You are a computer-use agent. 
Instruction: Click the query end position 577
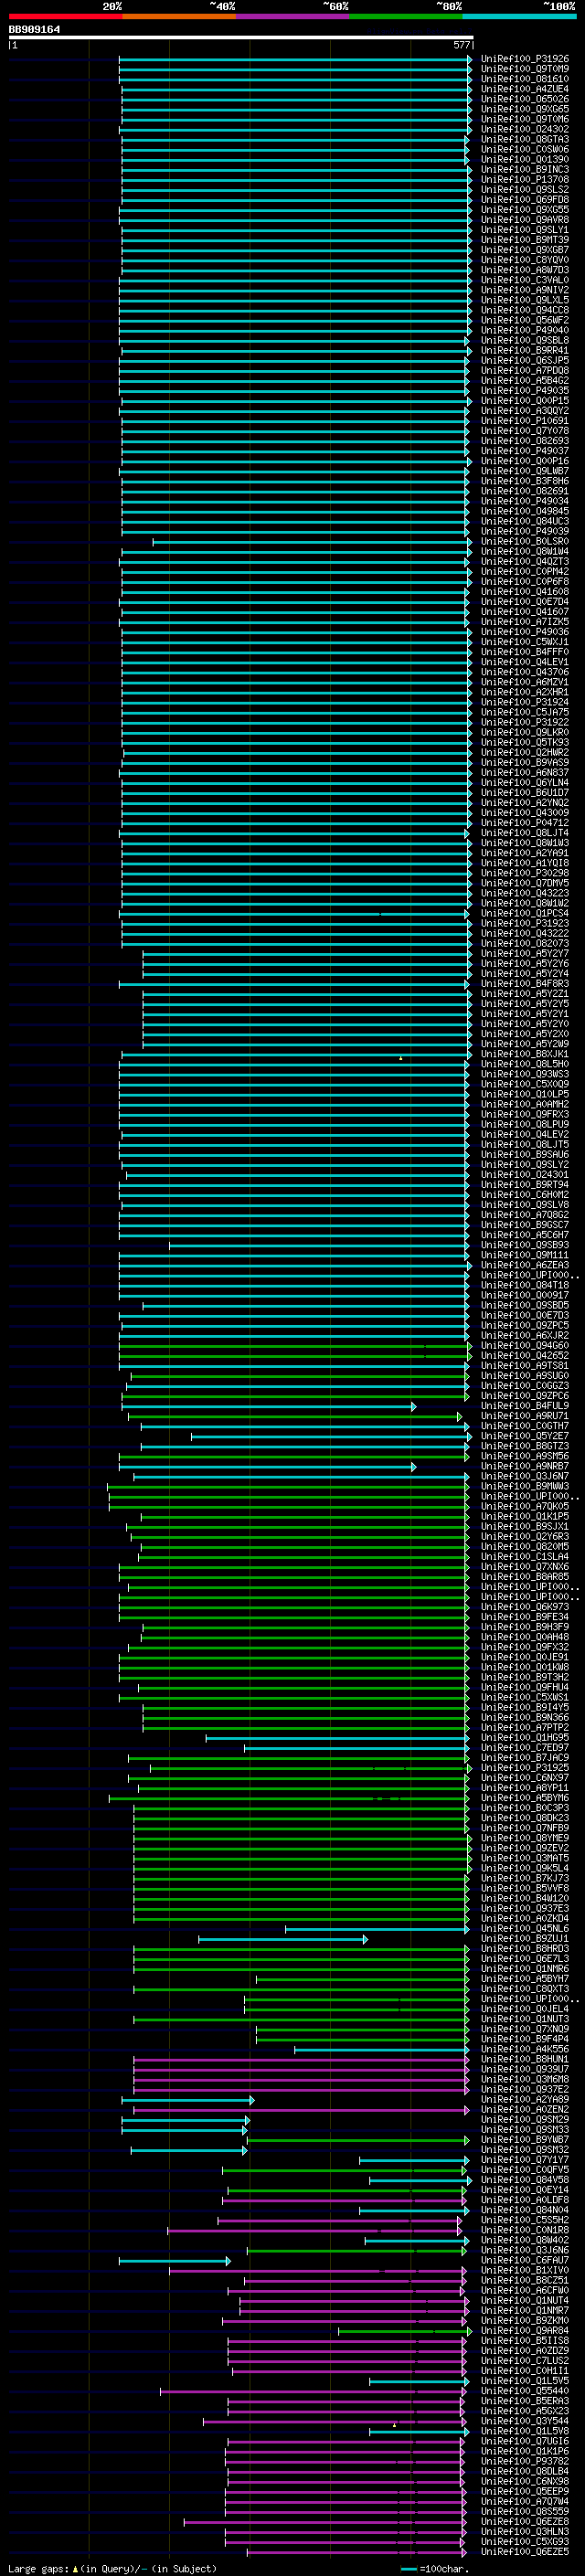point(461,45)
